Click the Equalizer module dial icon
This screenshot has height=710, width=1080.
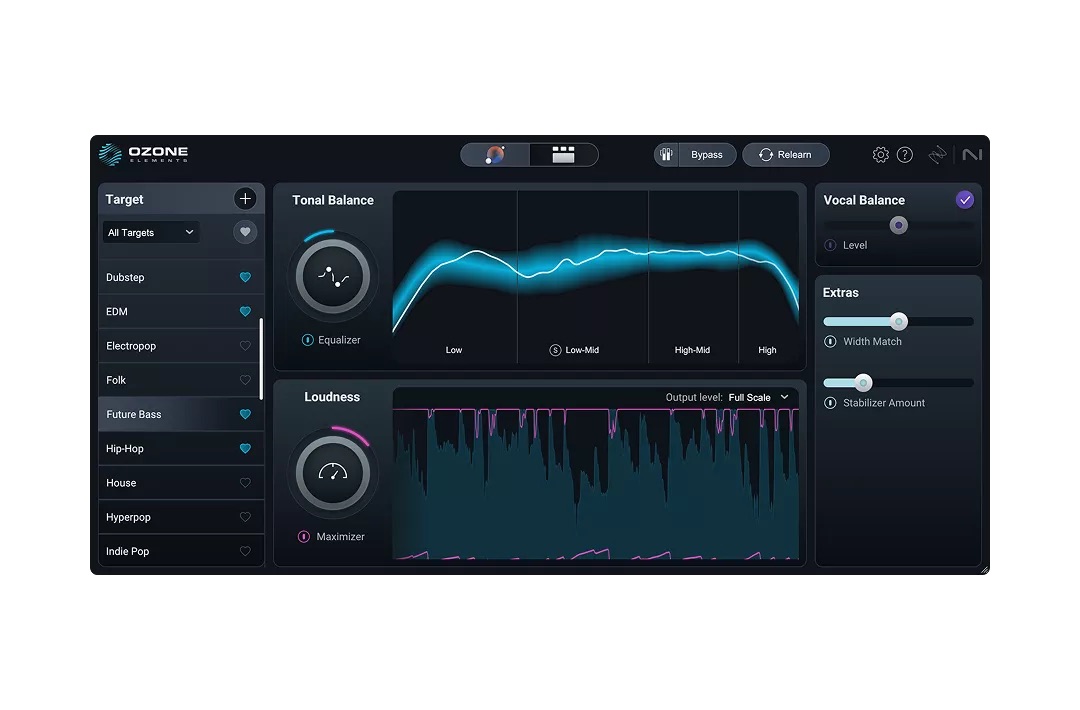(x=332, y=277)
